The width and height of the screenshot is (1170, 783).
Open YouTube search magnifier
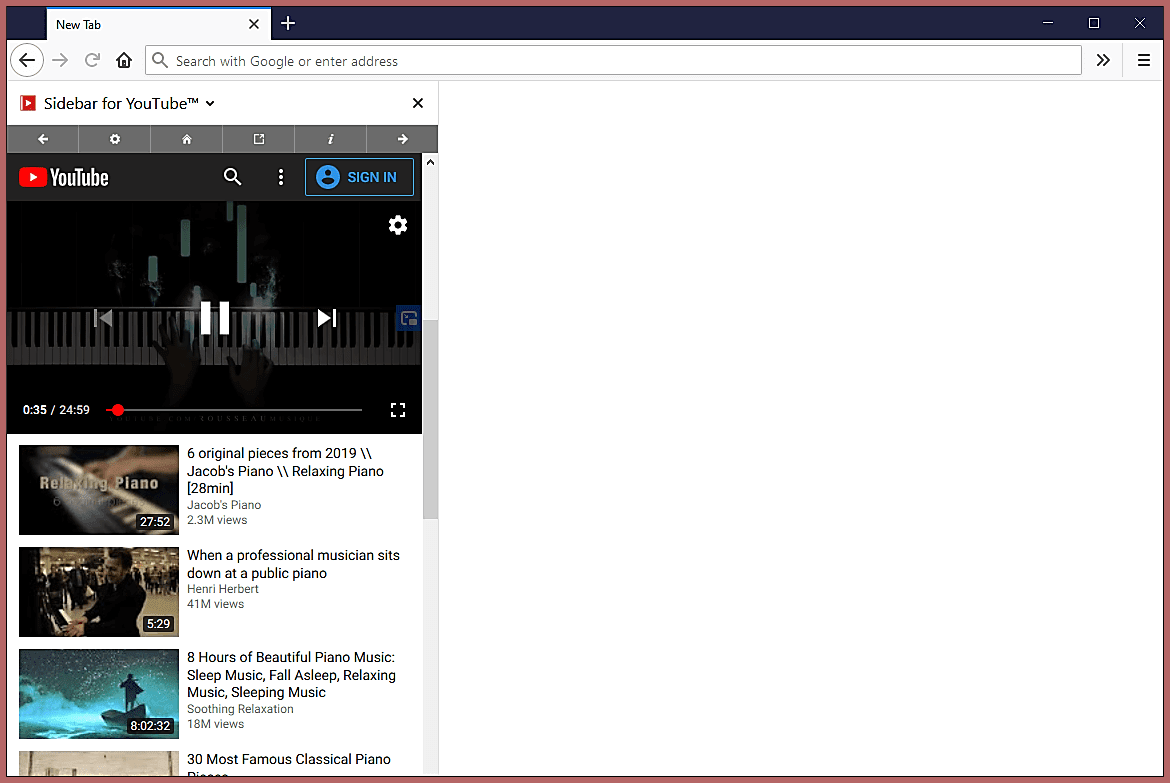(x=232, y=177)
